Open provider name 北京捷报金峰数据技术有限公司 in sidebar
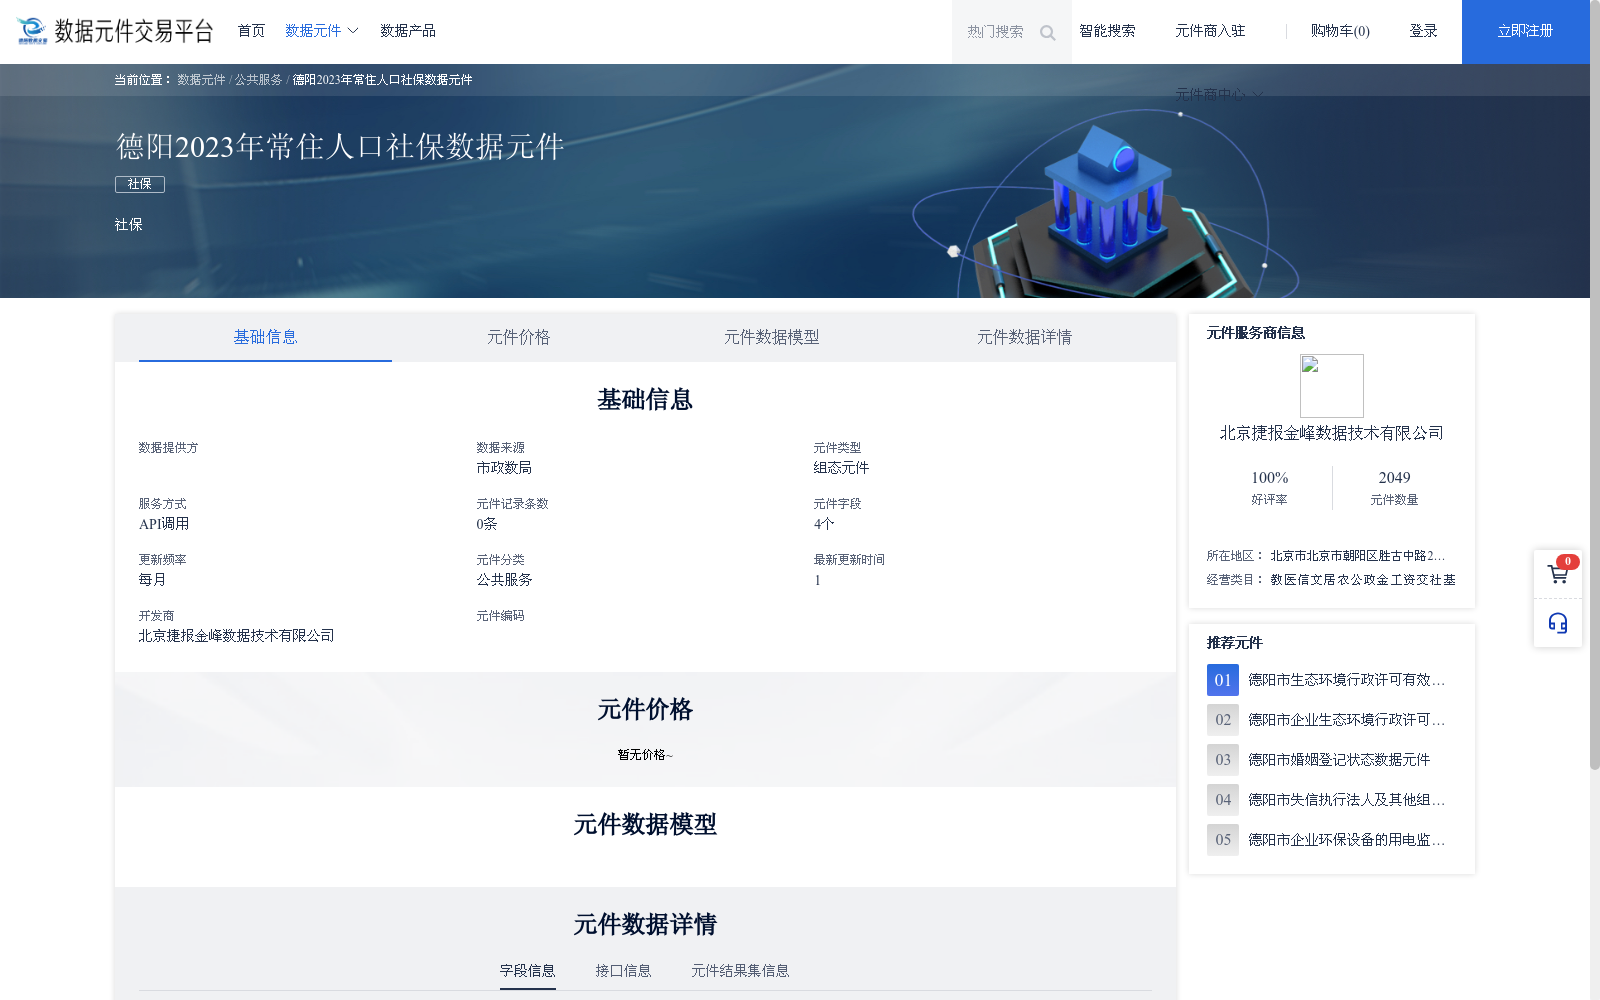Screen dimensions: 1600x1000 tap(1331, 433)
